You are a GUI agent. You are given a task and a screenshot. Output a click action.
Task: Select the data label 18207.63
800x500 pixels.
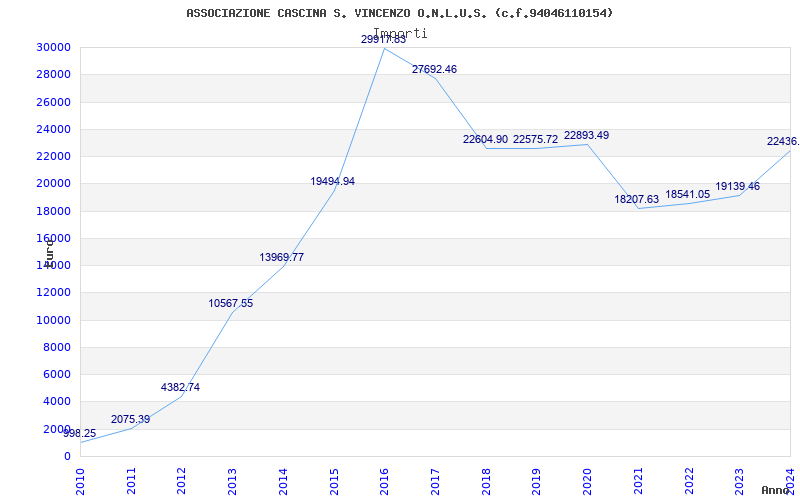[x=636, y=199]
